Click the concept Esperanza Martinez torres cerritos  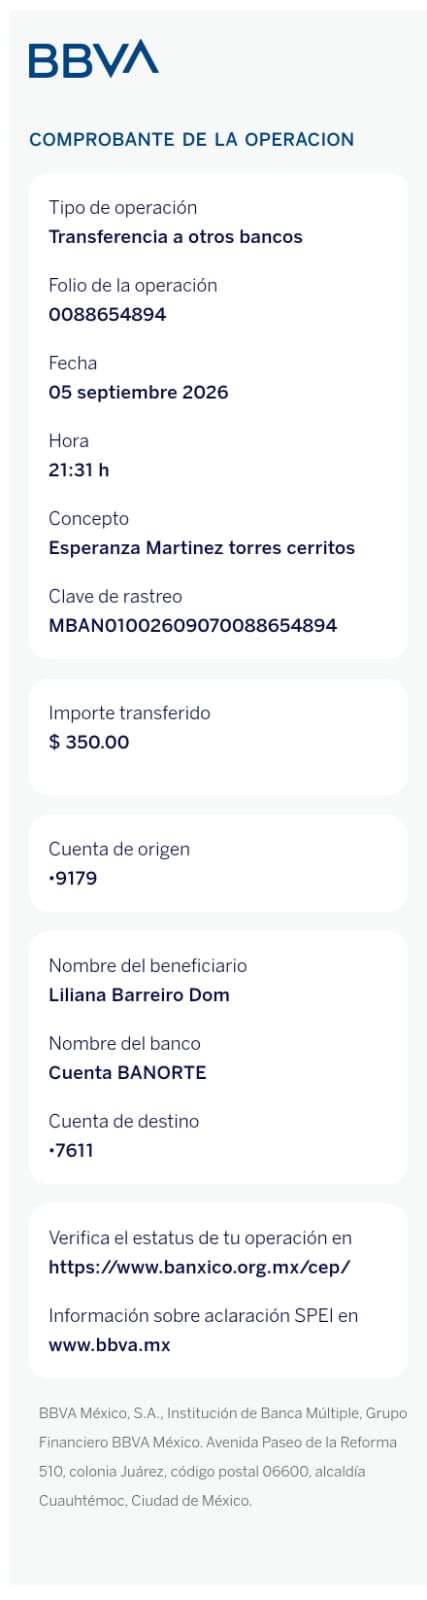pos(202,548)
